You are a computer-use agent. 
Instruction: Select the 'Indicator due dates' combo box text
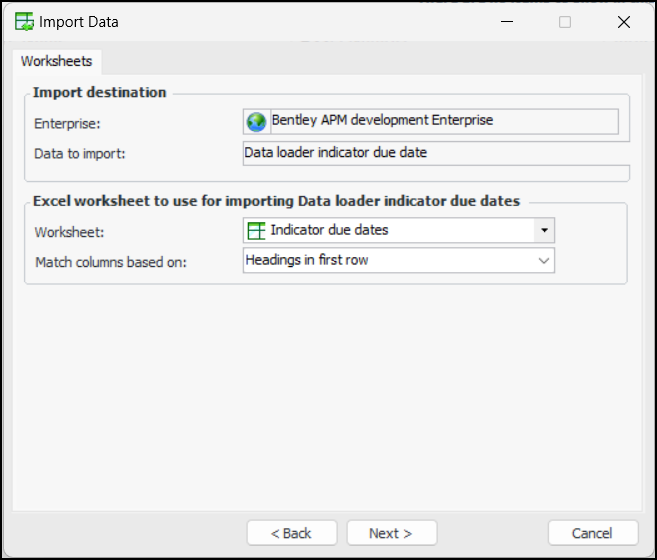tap(330, 230)
